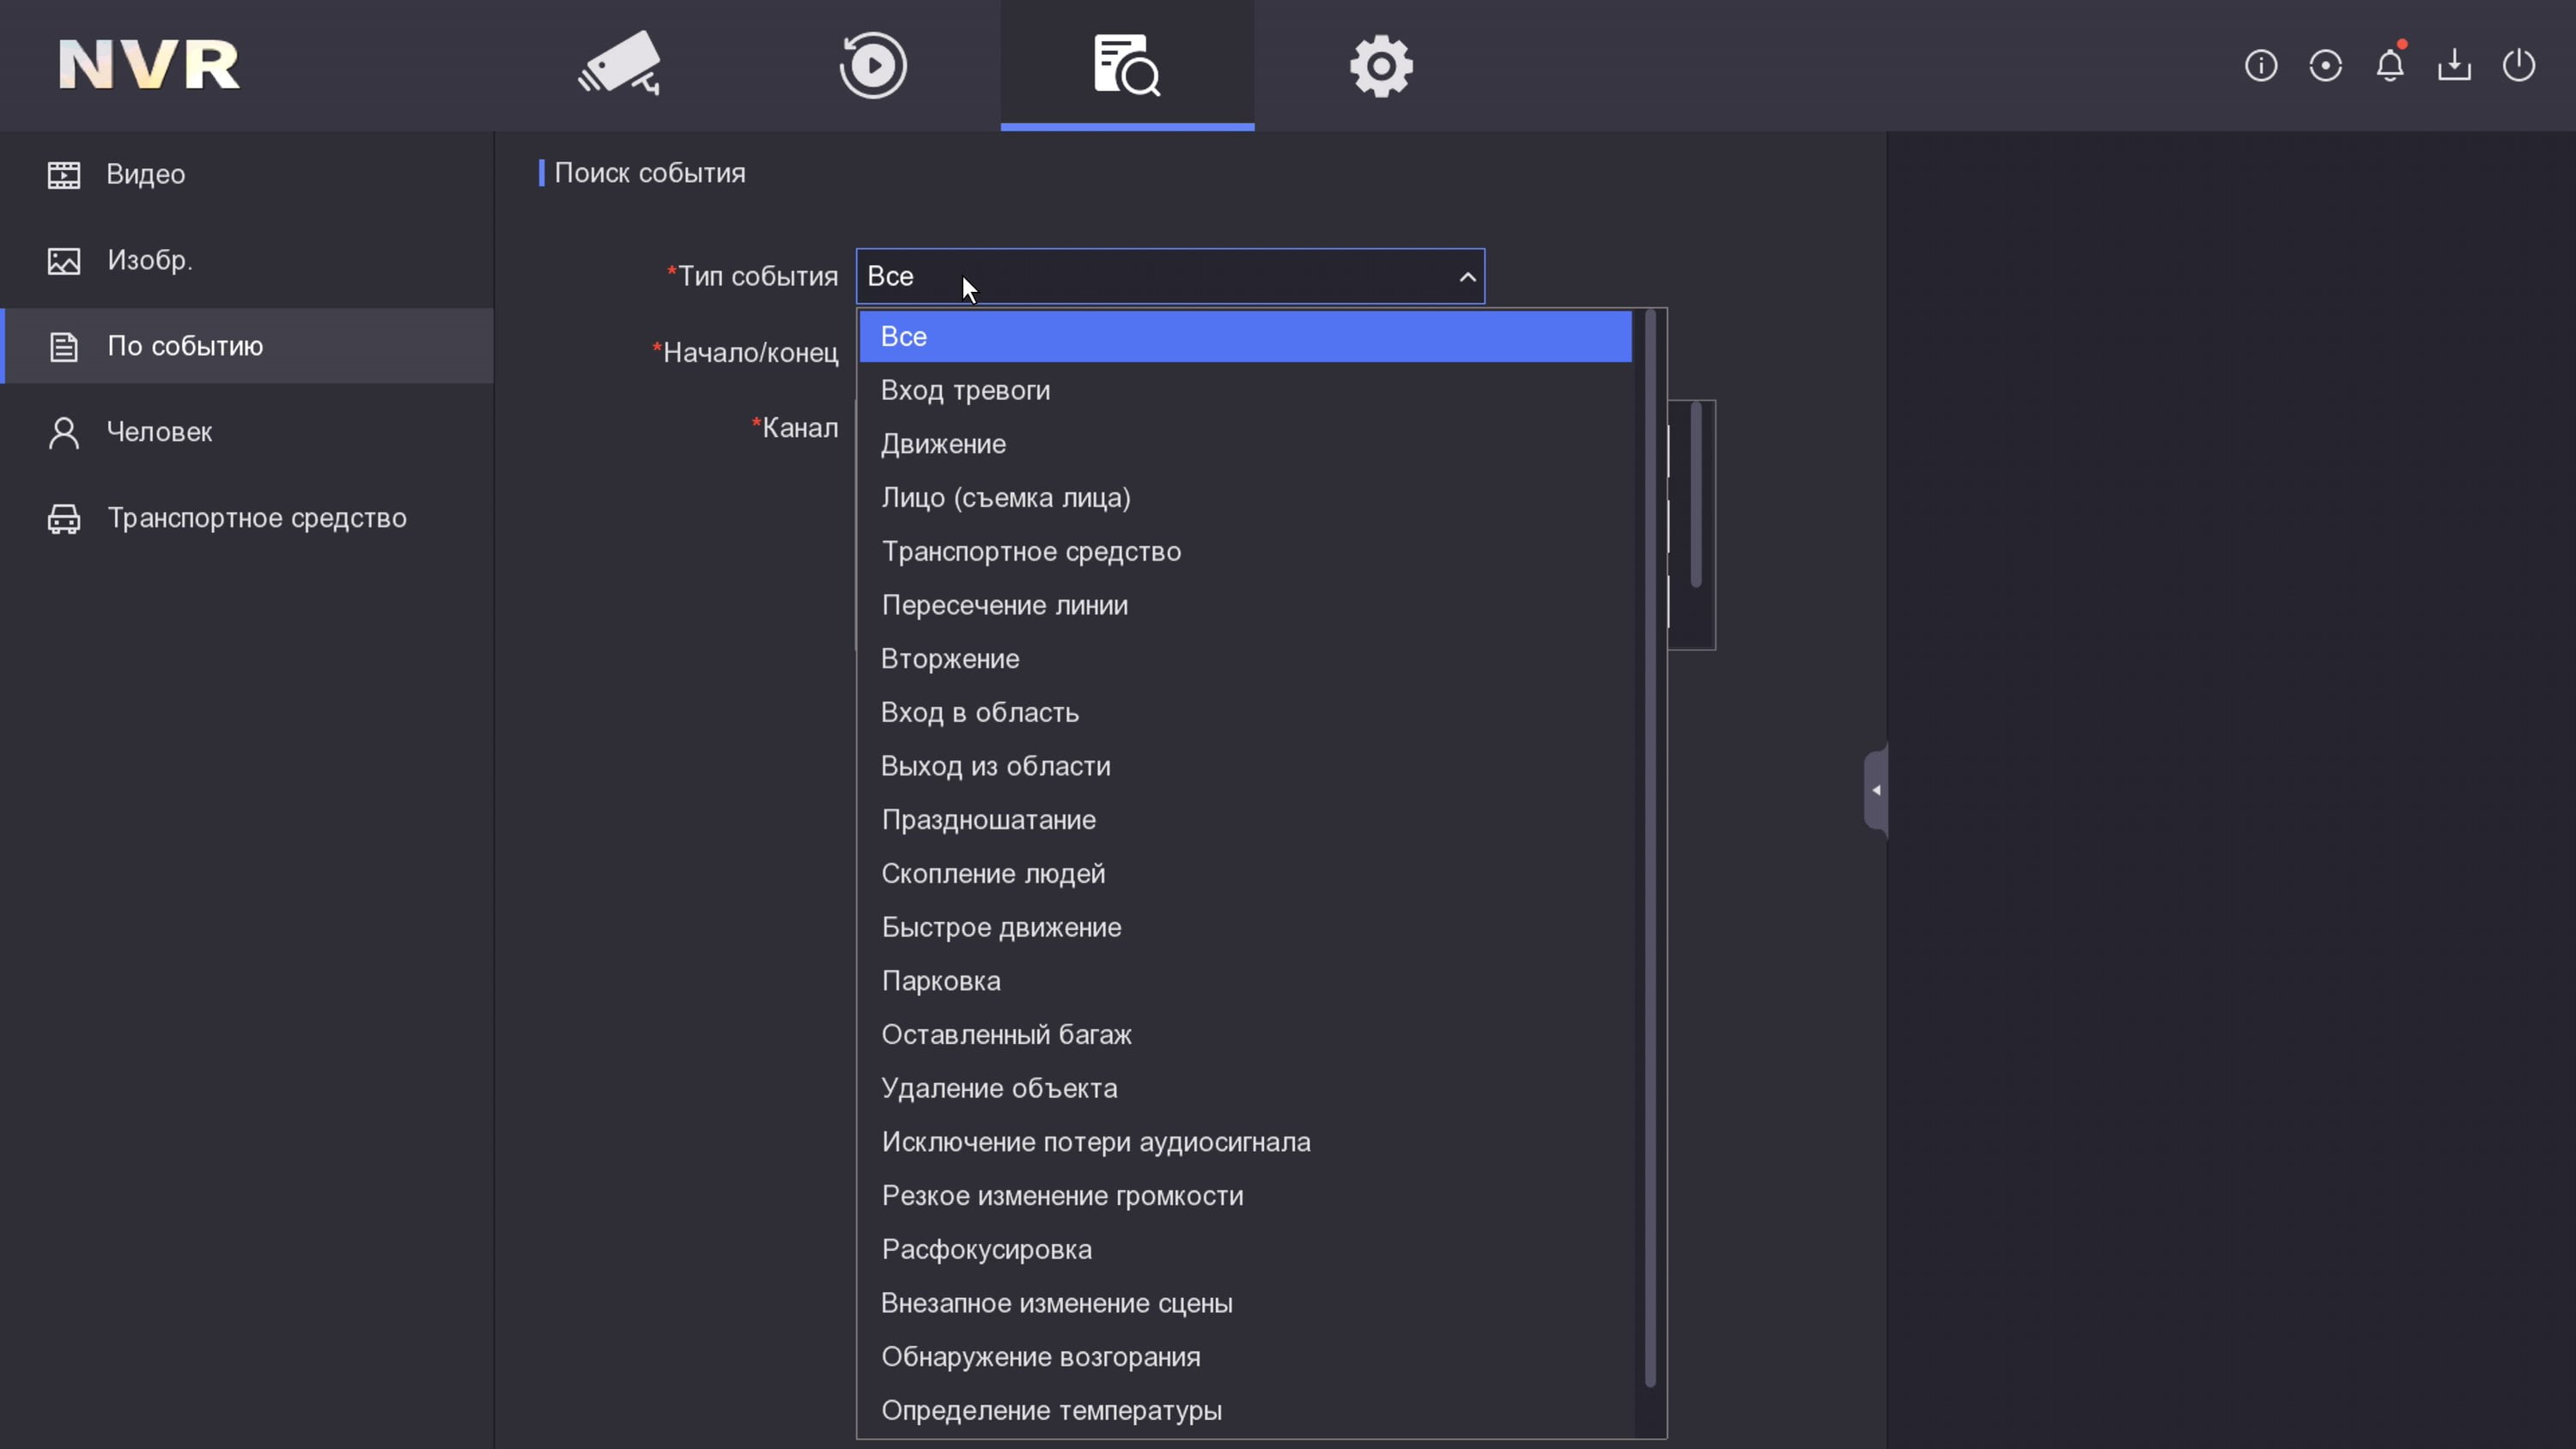Choose Транспортное средство in dropdown list

[x=1245, y=552]
